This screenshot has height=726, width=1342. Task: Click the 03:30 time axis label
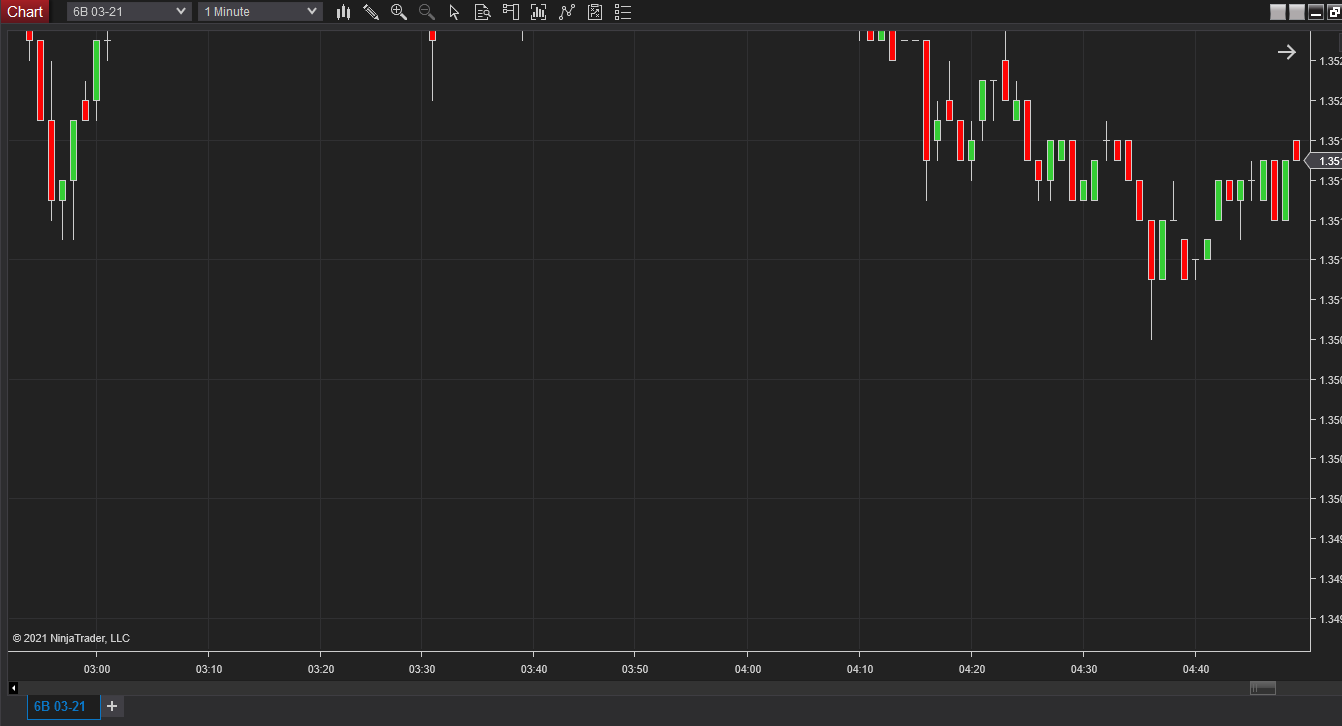[x=422, y=669]
